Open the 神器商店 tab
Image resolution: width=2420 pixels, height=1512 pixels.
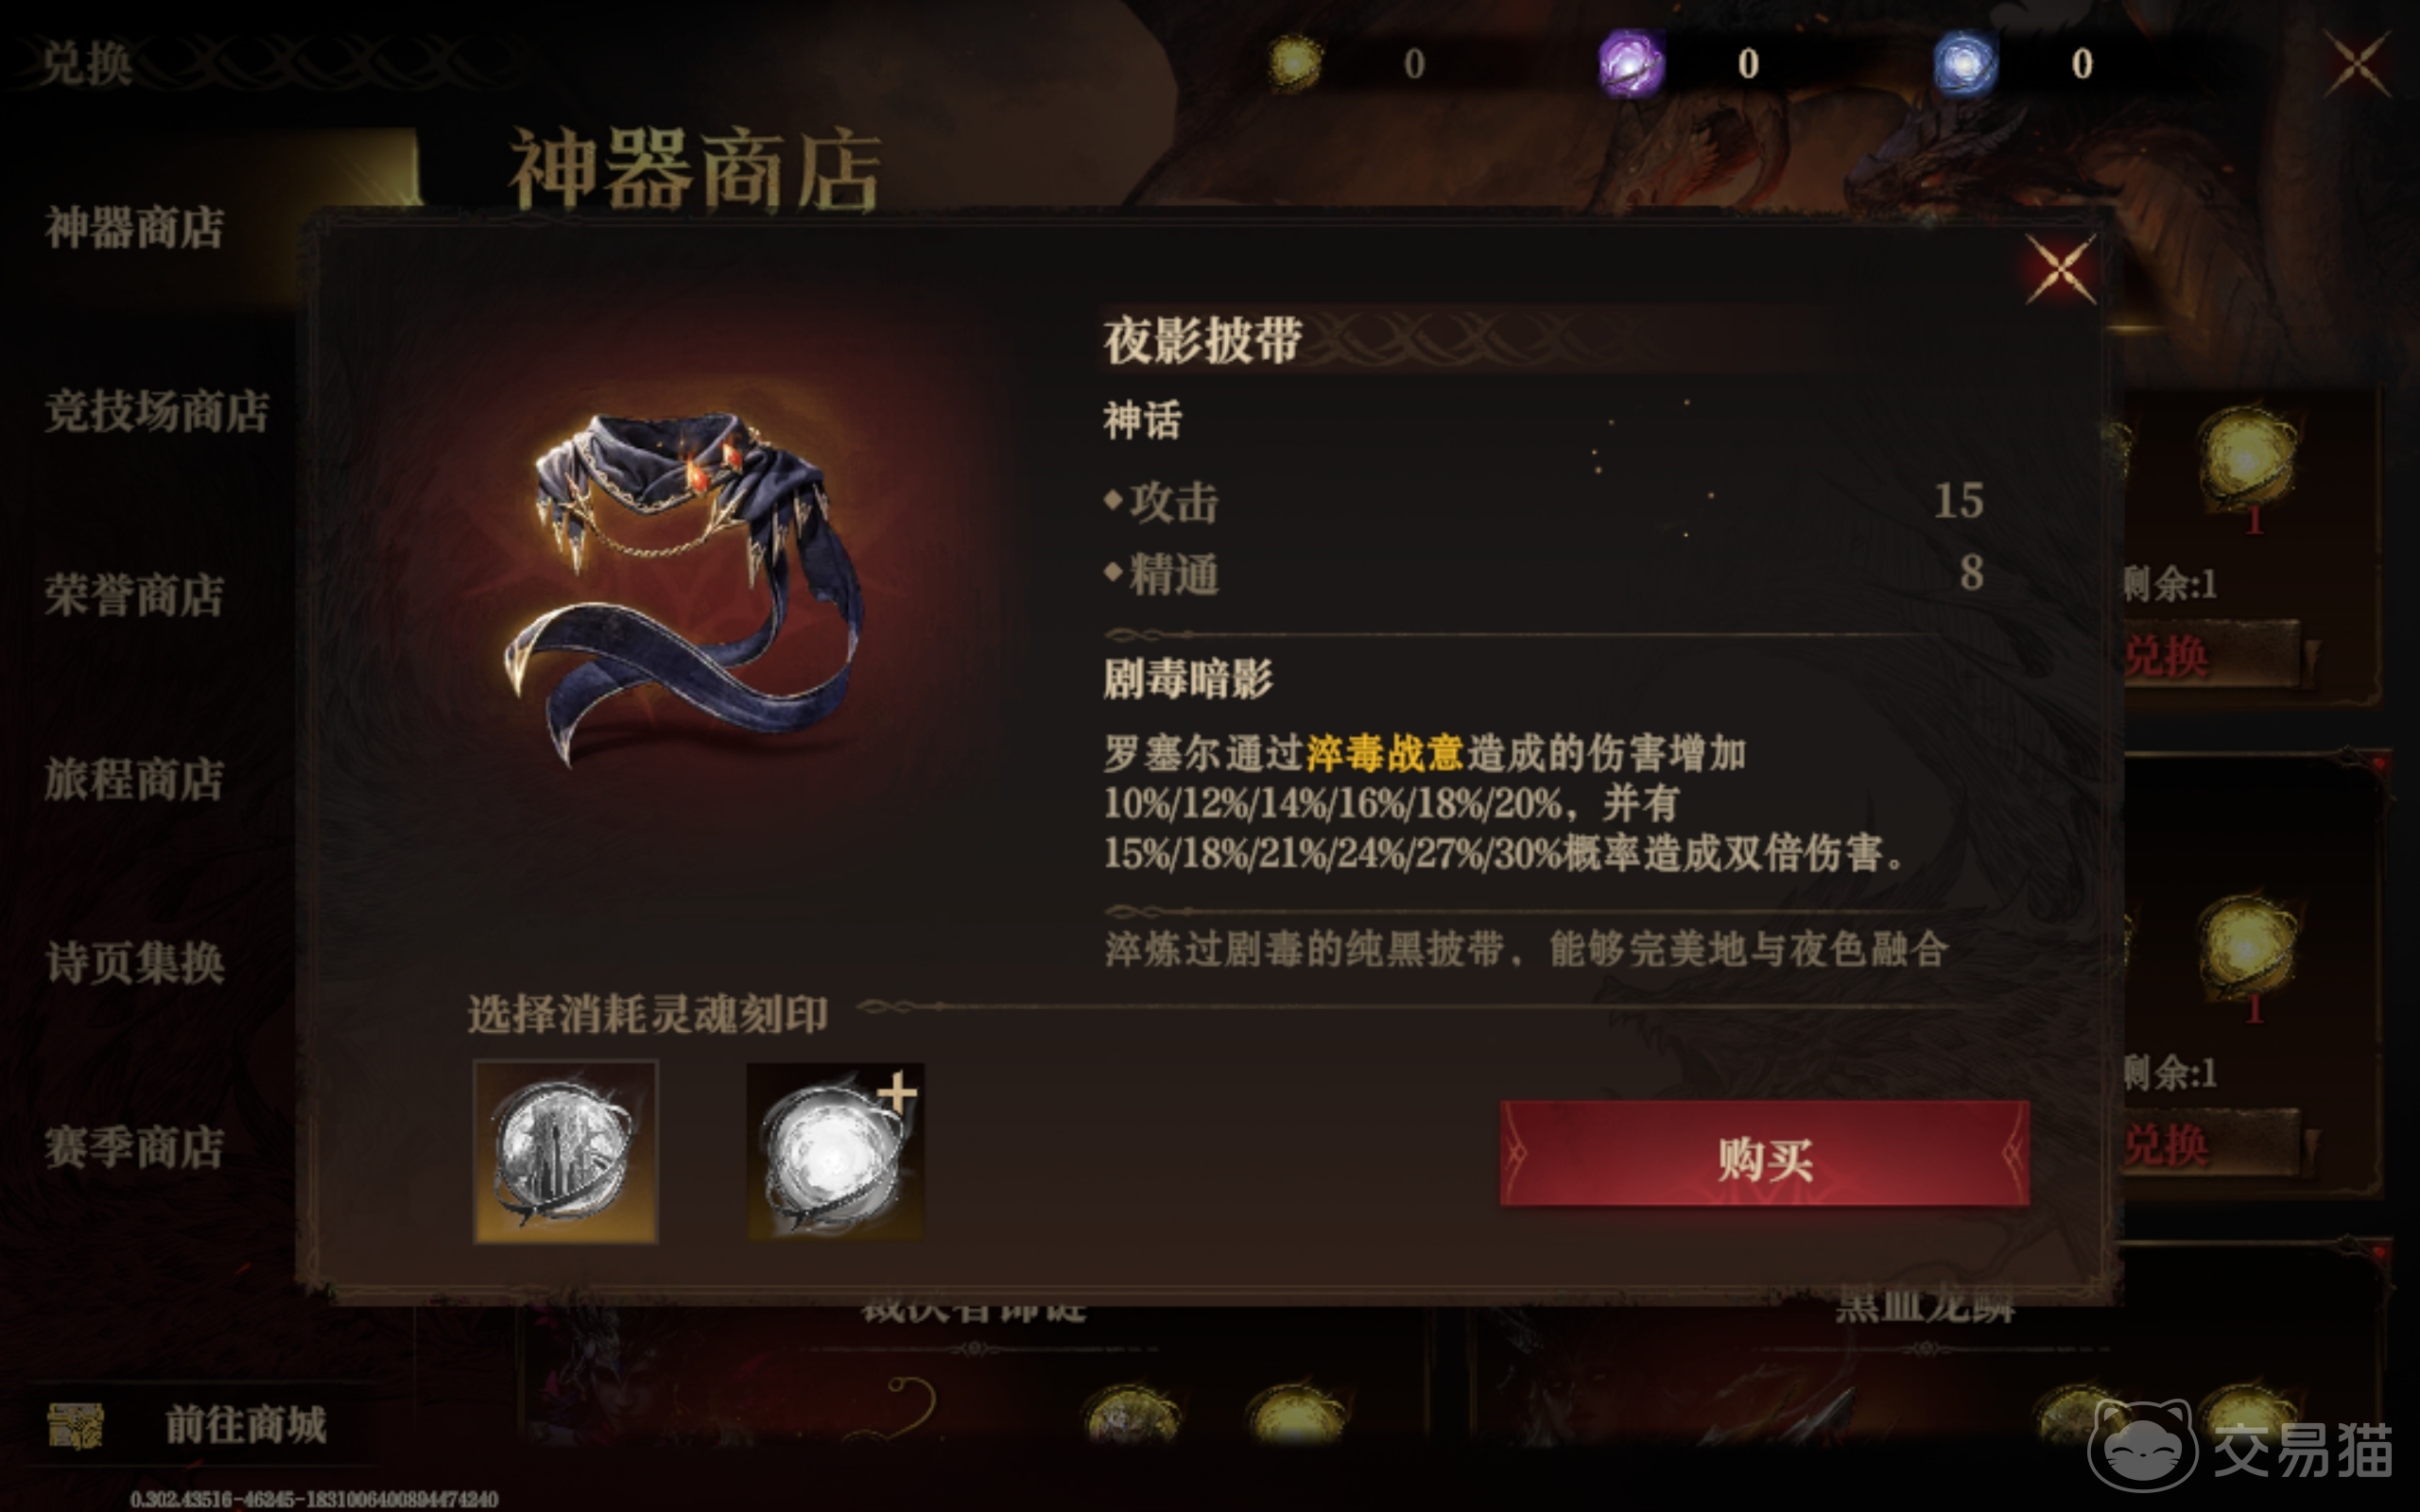[x=134, y=227]
